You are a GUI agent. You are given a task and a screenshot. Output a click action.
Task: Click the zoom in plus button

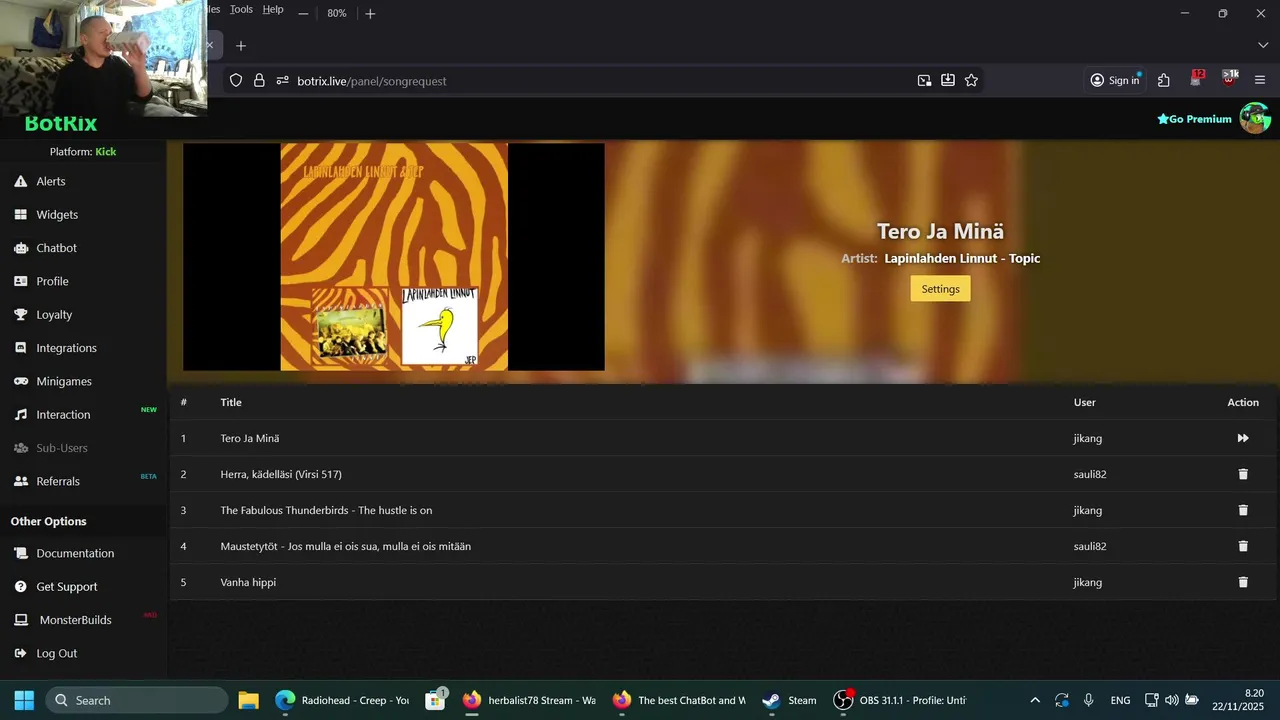point(370,13)
